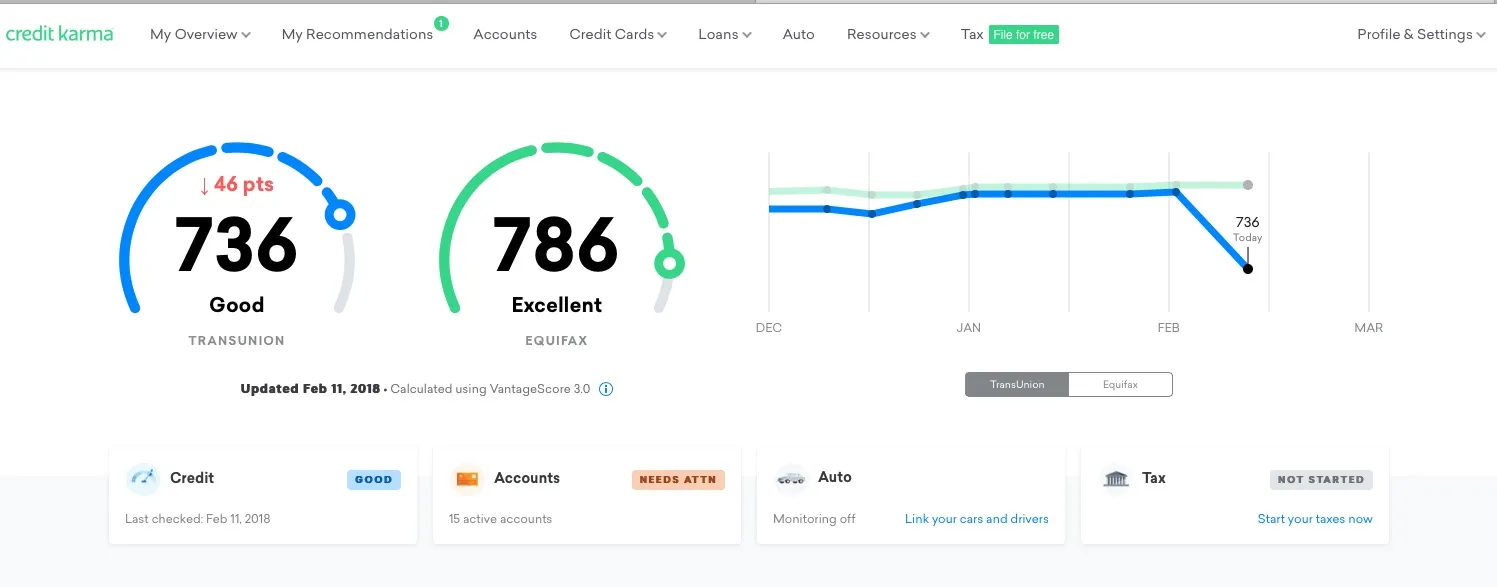Click Start your taxes now link

pyautogui.click(x=1314, y=519)
